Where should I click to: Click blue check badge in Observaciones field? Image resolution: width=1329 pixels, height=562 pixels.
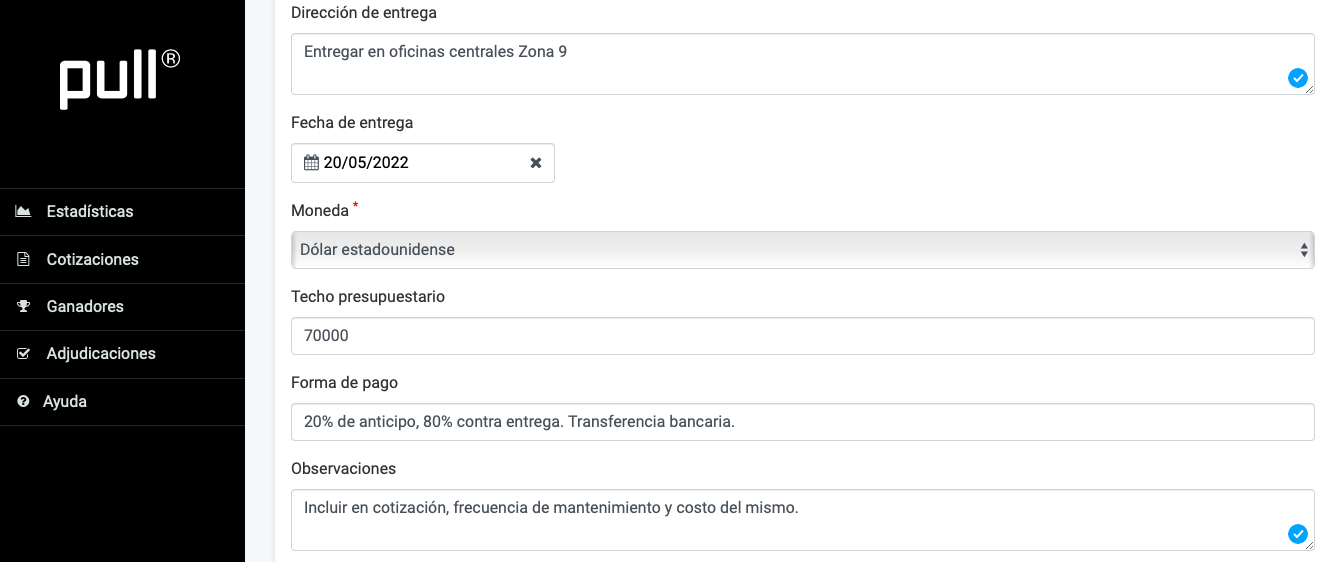pos(1298,534)
